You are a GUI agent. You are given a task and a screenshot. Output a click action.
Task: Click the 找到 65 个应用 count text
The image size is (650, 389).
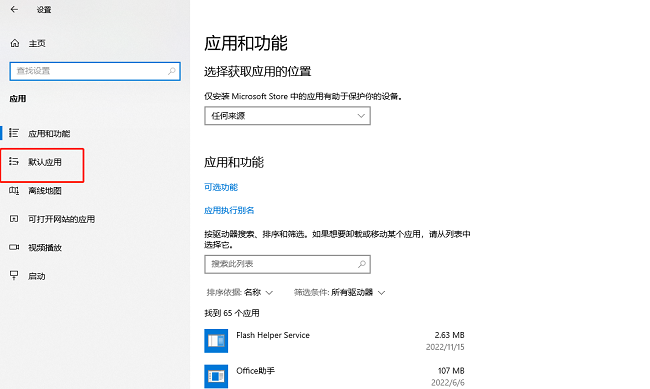(232, 313)
